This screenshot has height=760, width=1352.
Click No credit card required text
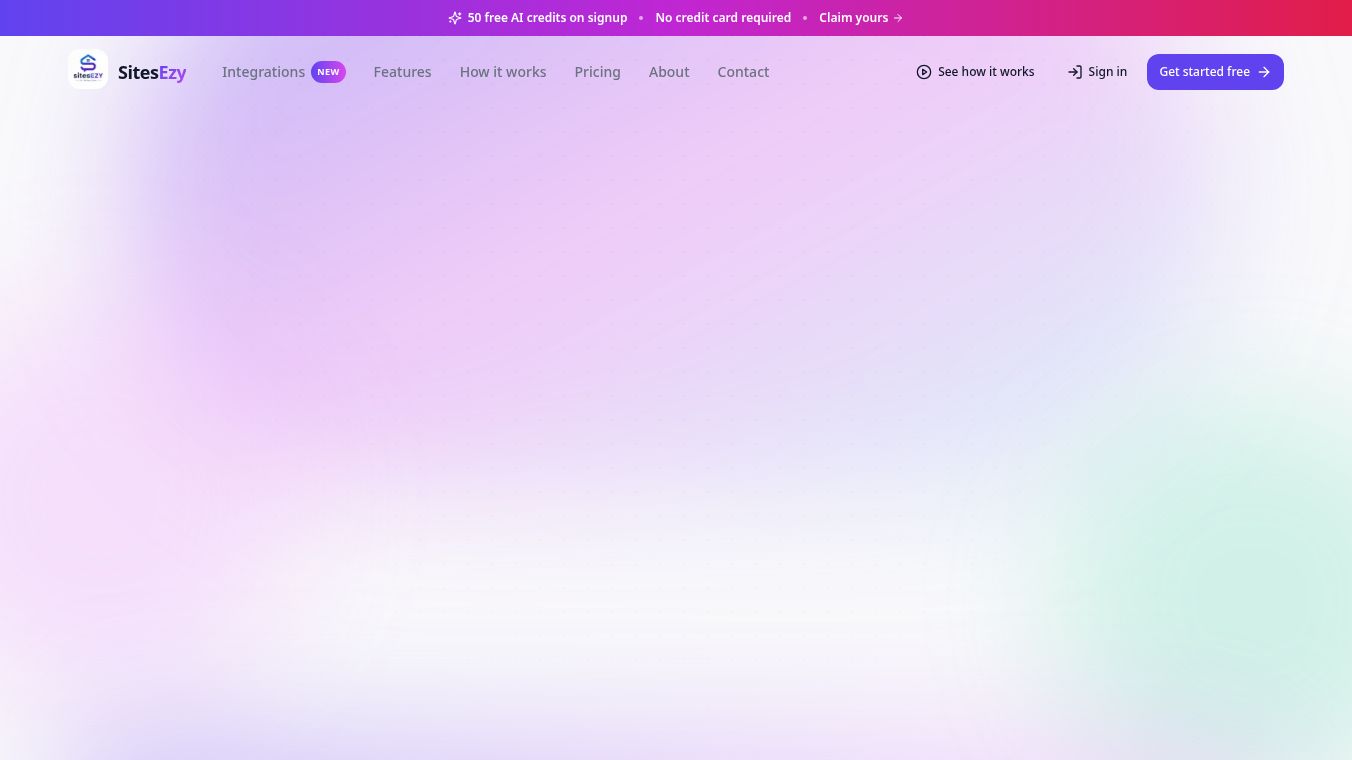point(723,18)
